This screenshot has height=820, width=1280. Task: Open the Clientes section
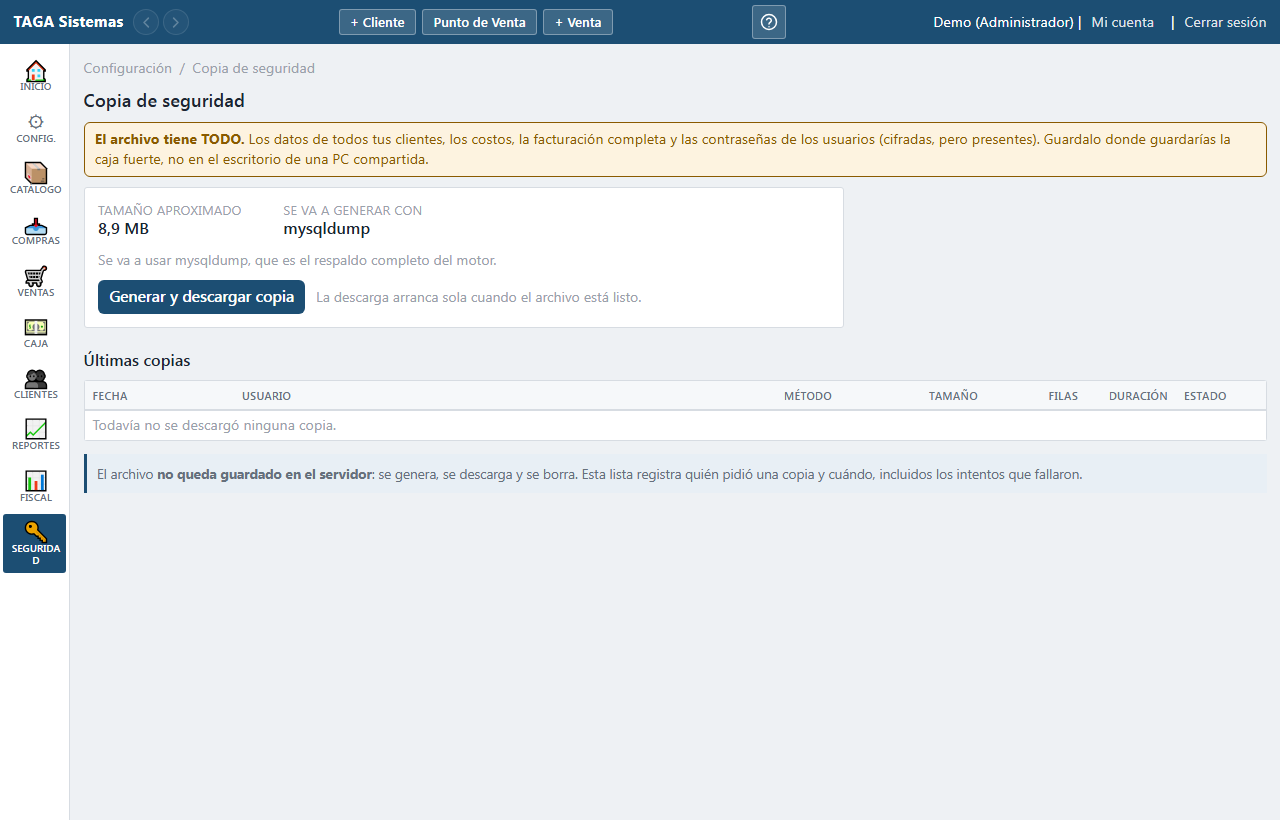[35, 385]
